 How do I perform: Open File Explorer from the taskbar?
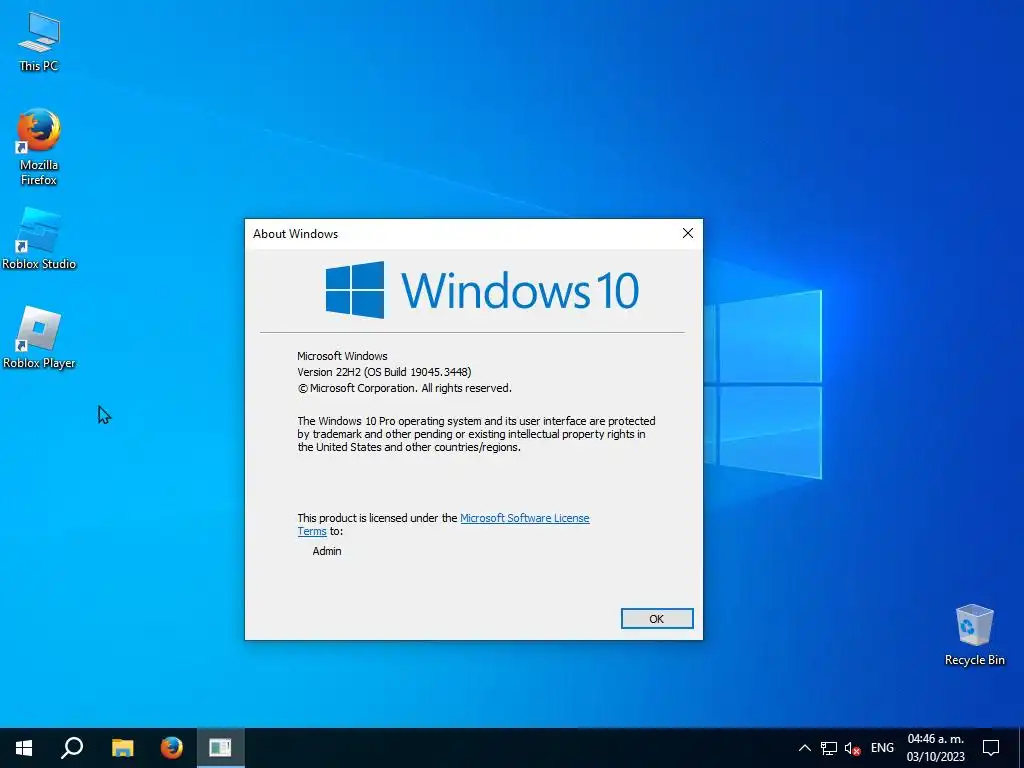click(122, 748)
